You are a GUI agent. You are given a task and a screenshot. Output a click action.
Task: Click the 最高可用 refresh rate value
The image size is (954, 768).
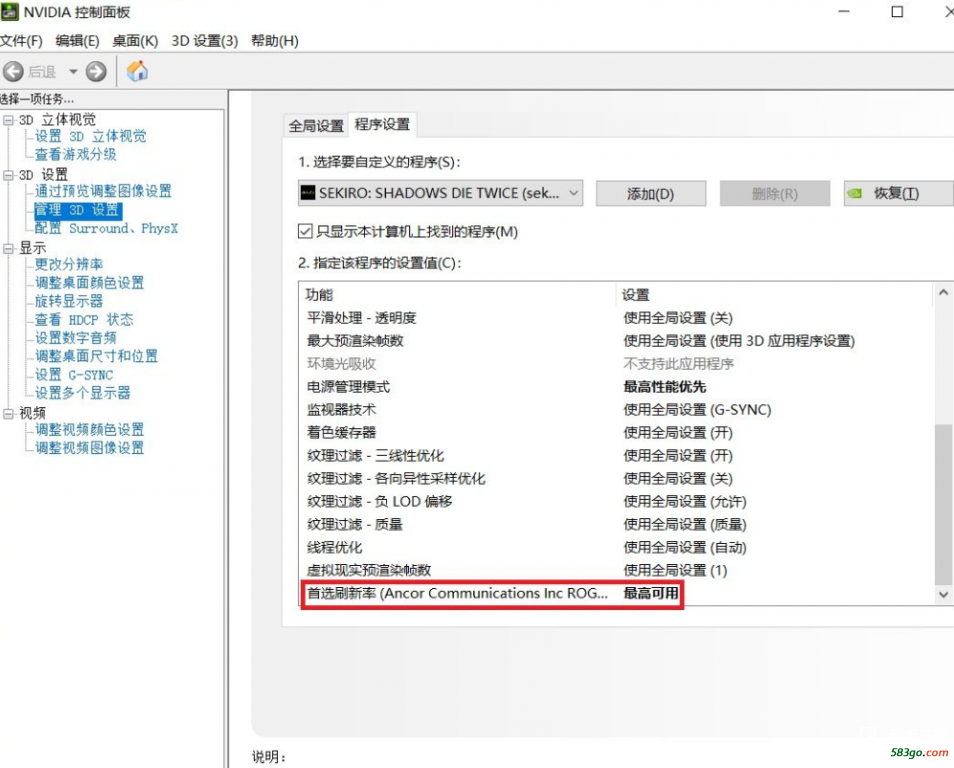650,593
